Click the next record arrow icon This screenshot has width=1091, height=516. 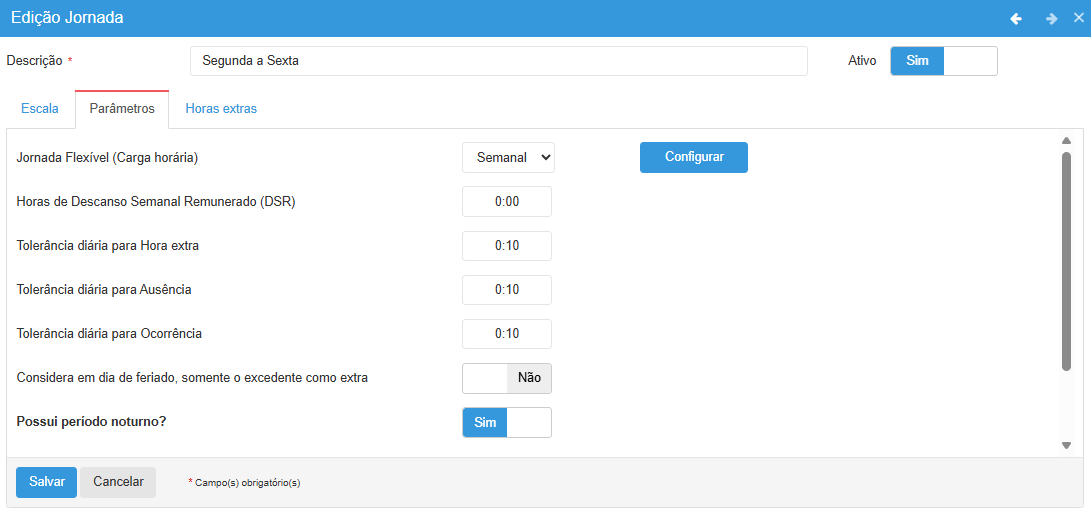coord(1051,19)
